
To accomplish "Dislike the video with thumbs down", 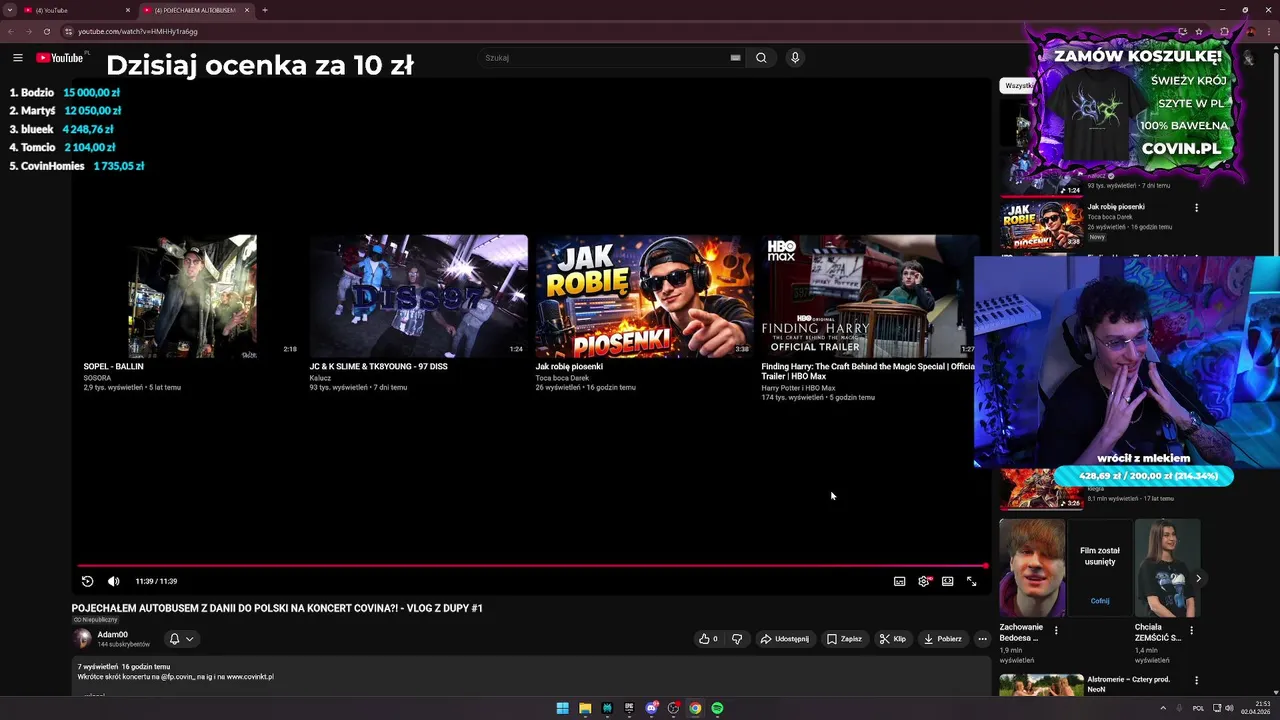I will point(737,639).
